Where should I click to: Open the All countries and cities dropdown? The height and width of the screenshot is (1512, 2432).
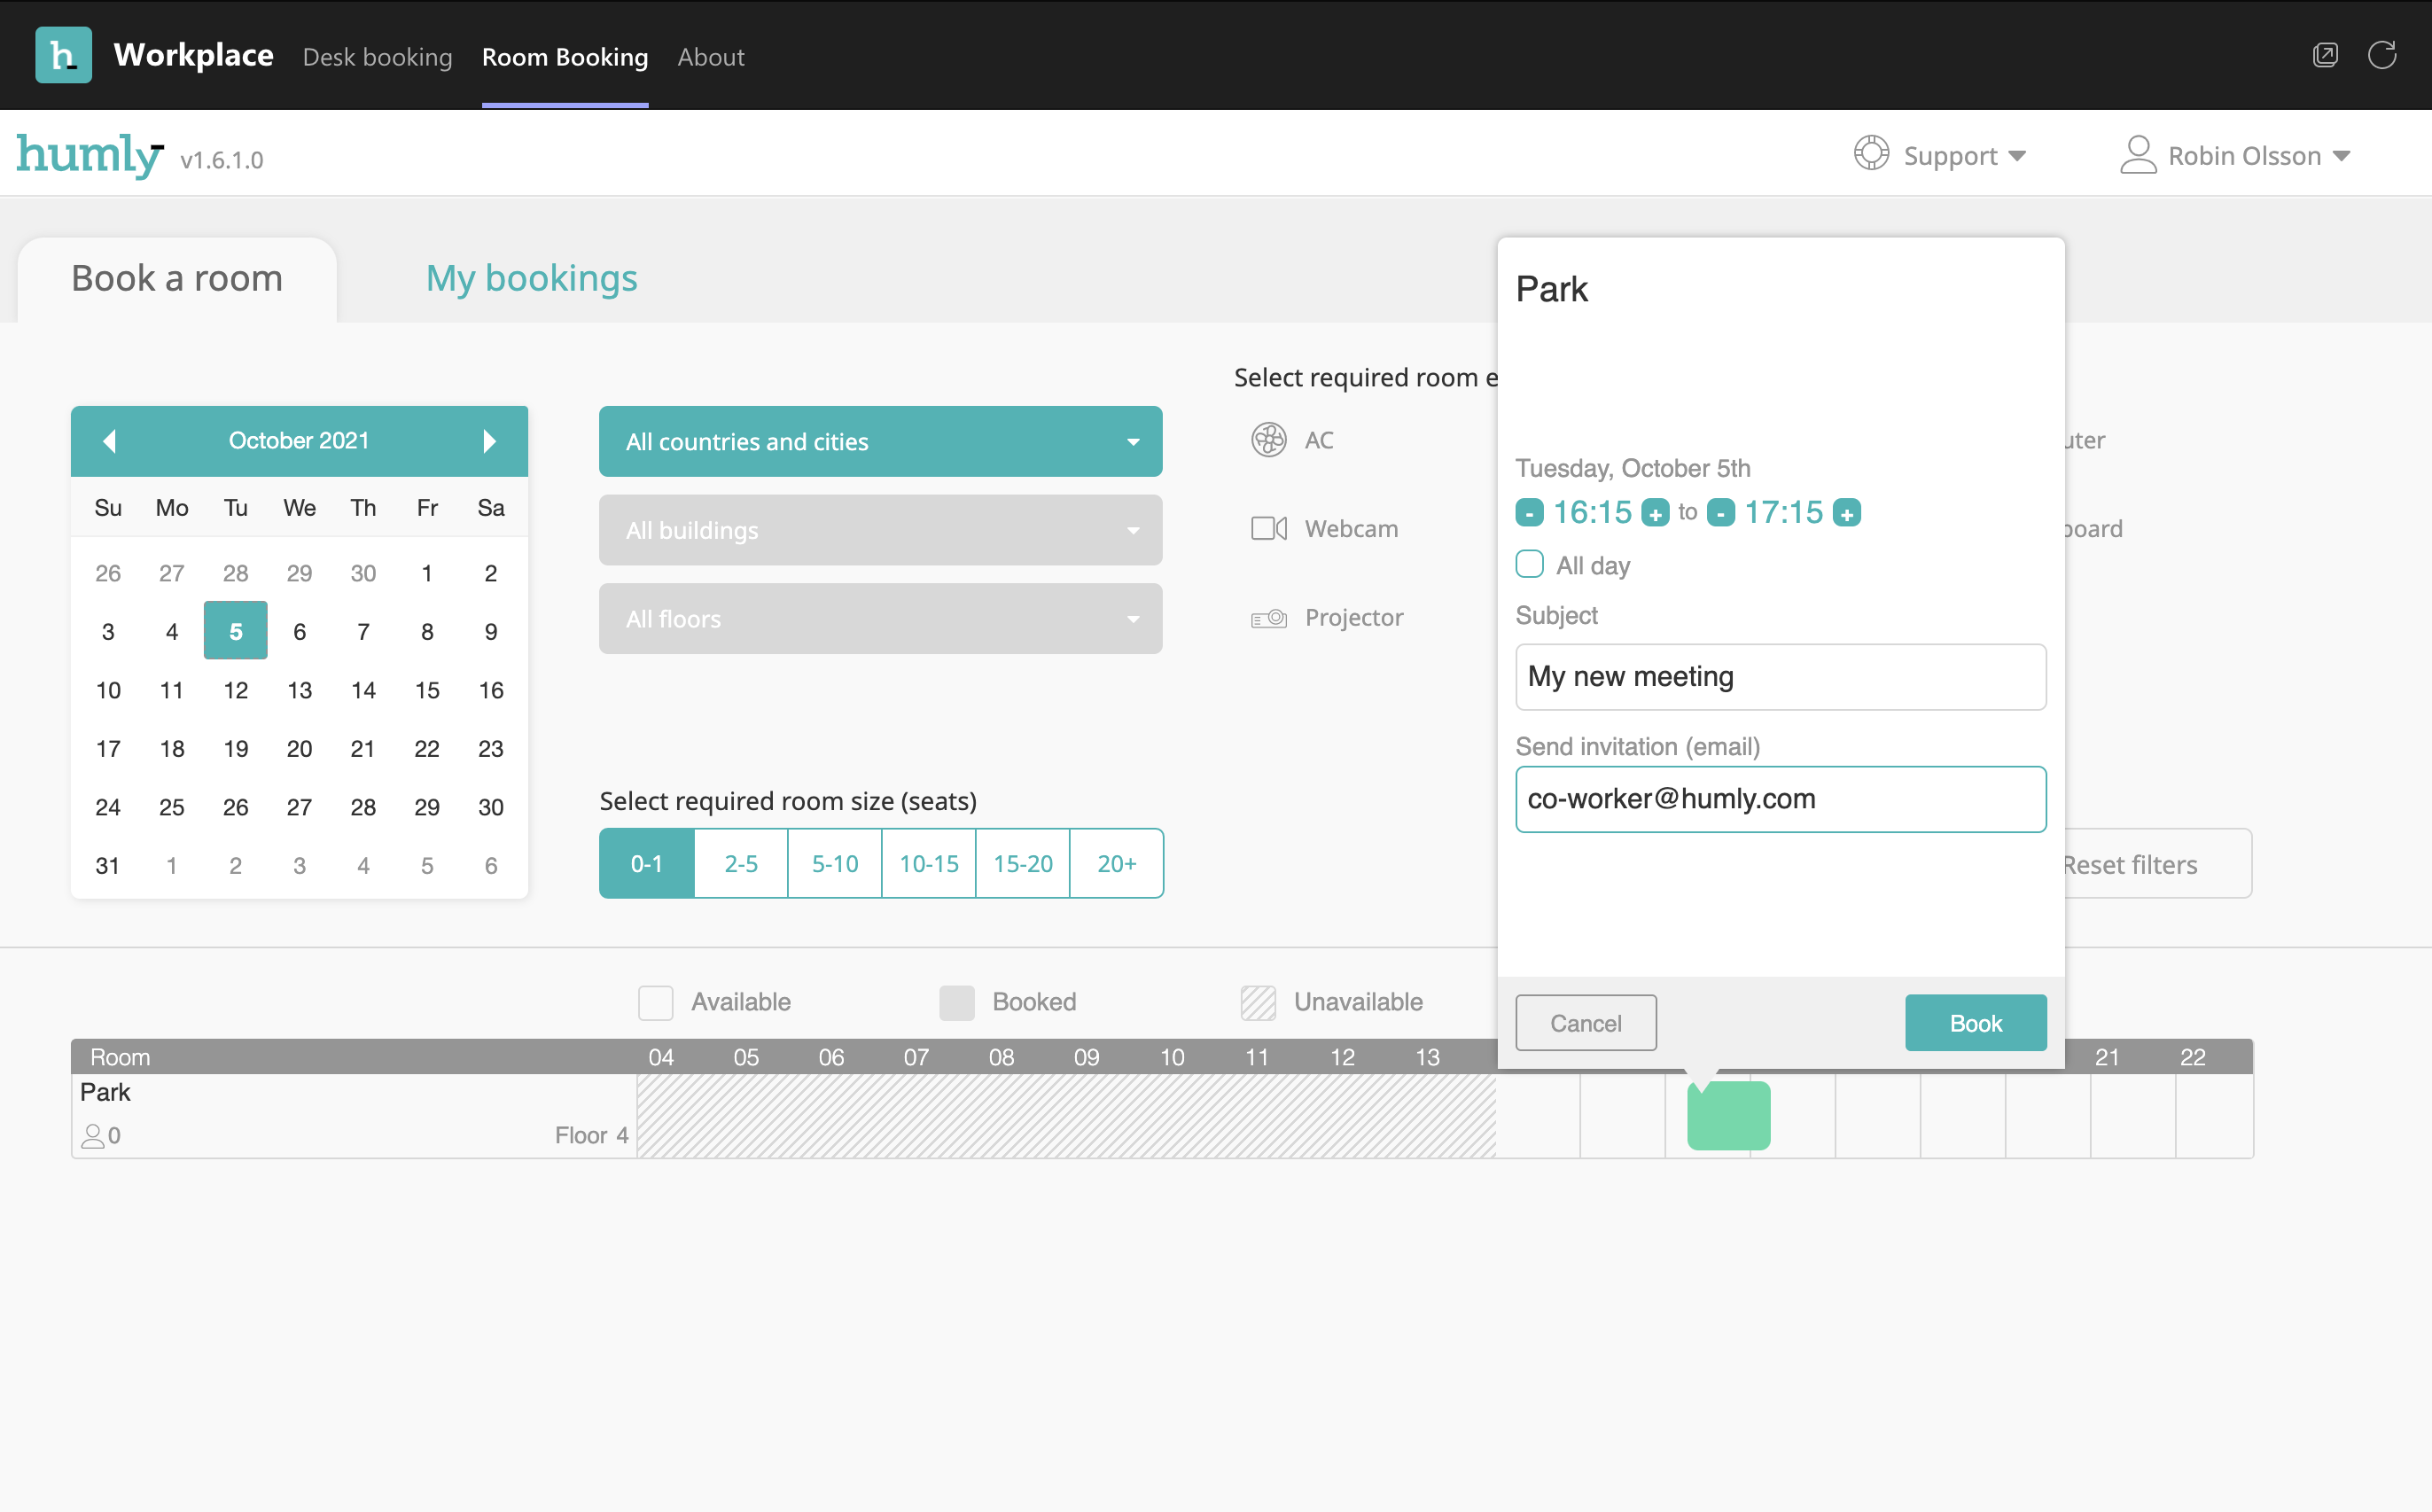pos(879,441)
